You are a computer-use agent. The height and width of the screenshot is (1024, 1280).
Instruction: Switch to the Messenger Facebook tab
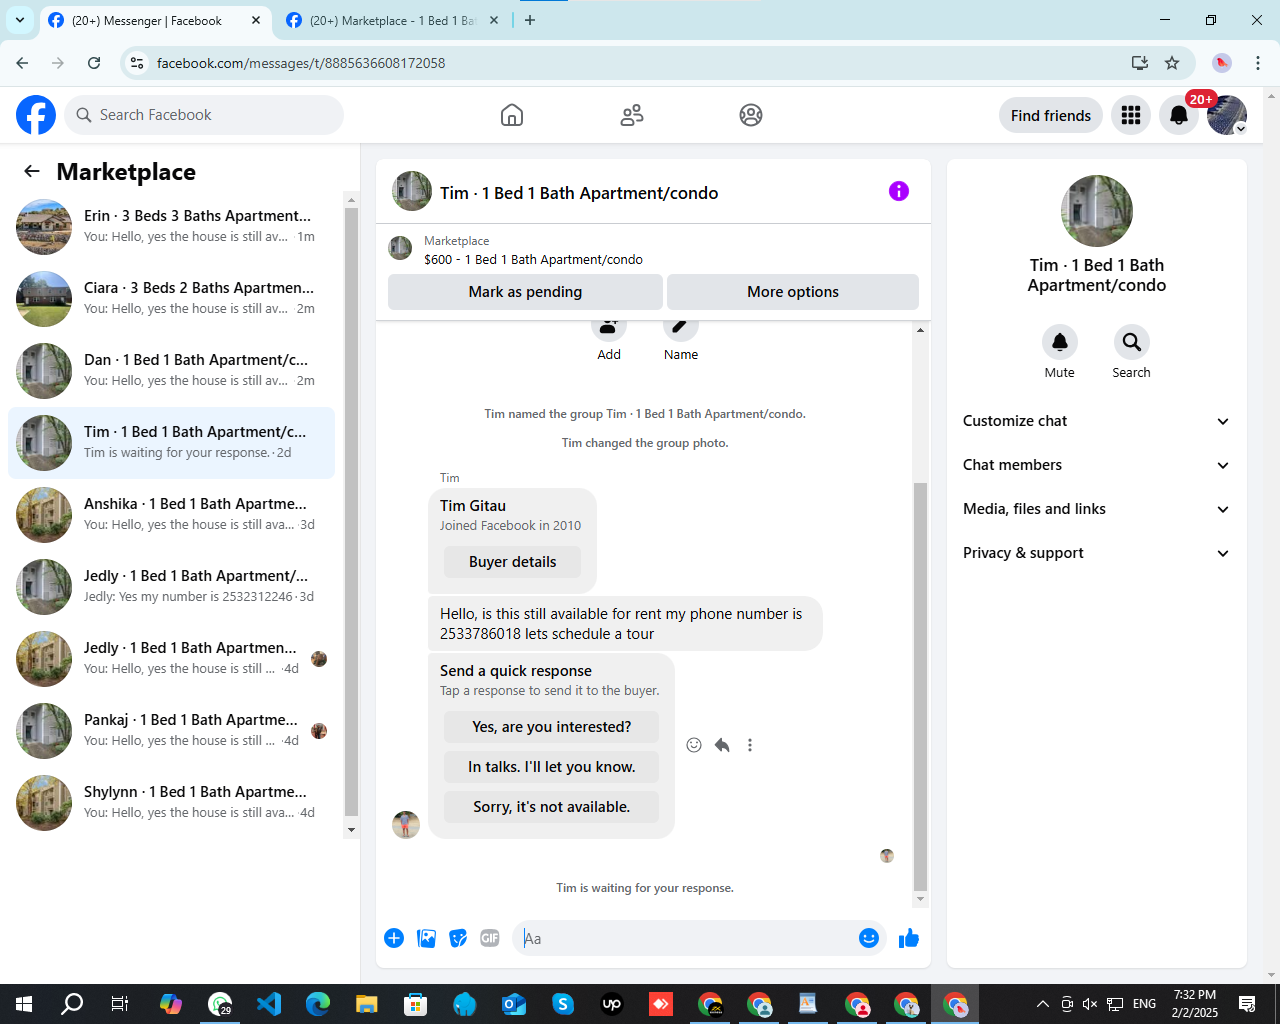coord(155,20)
